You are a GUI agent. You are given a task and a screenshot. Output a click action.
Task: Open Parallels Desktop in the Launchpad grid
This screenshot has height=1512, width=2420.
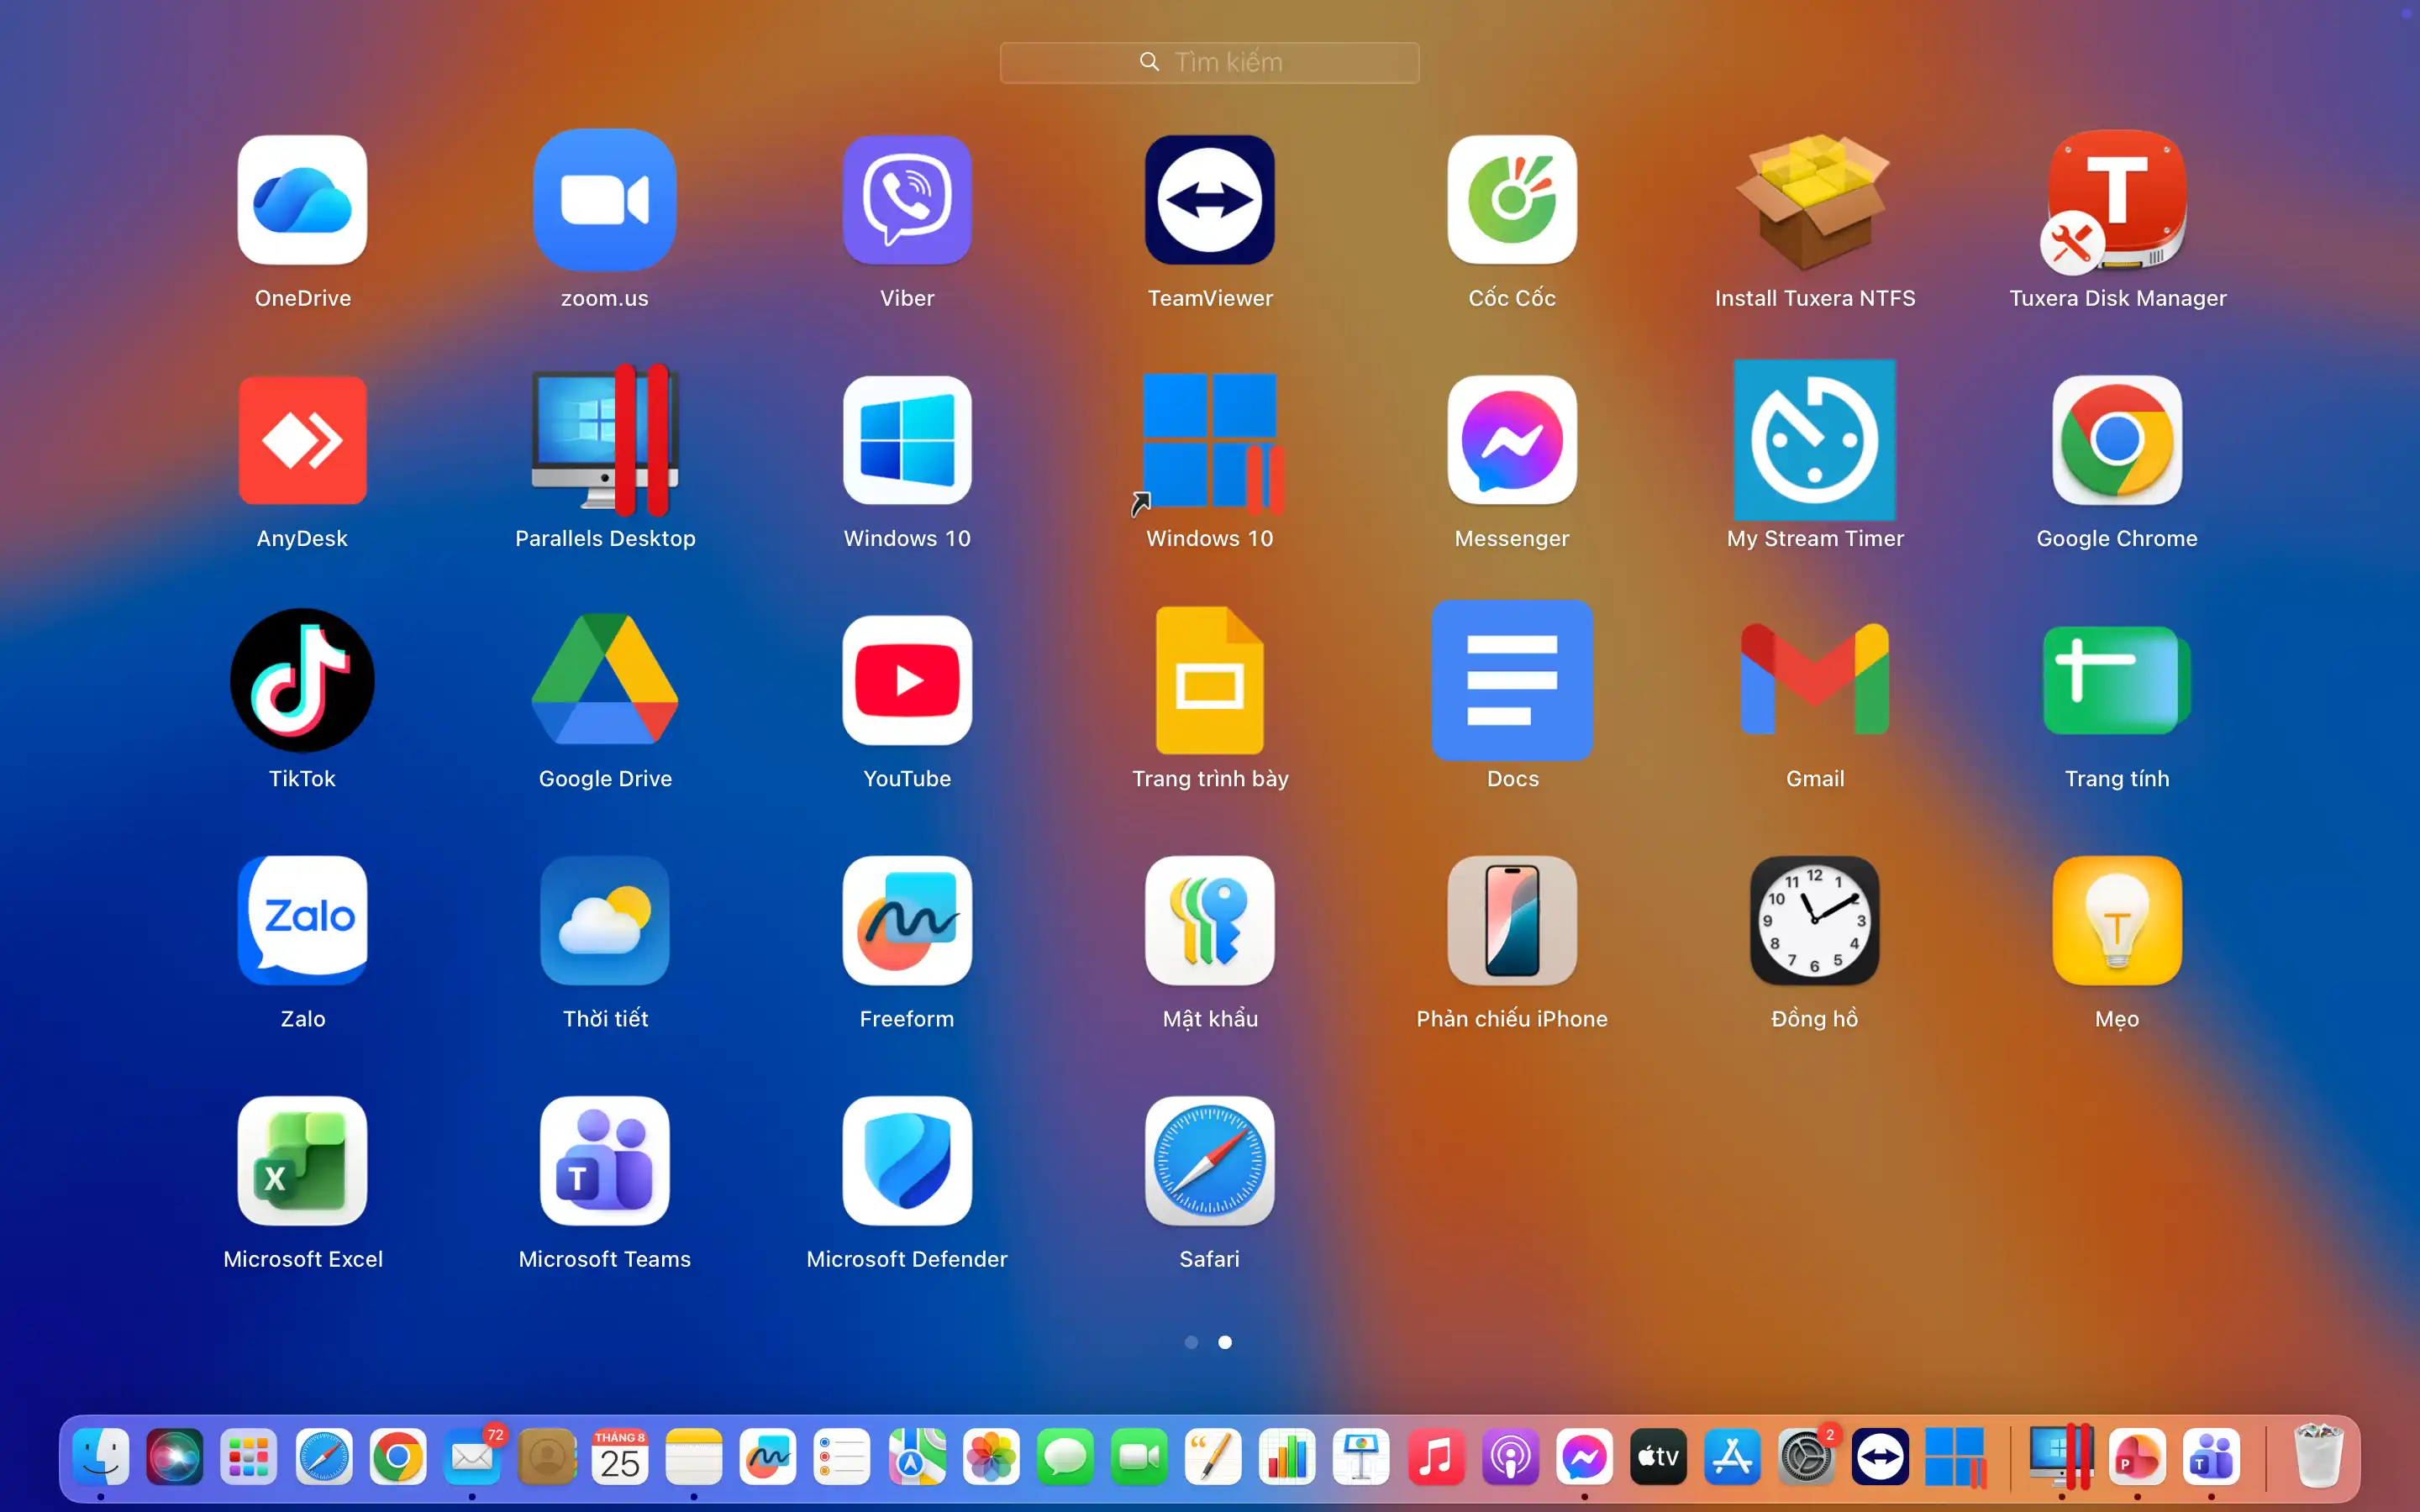[605, 440]
